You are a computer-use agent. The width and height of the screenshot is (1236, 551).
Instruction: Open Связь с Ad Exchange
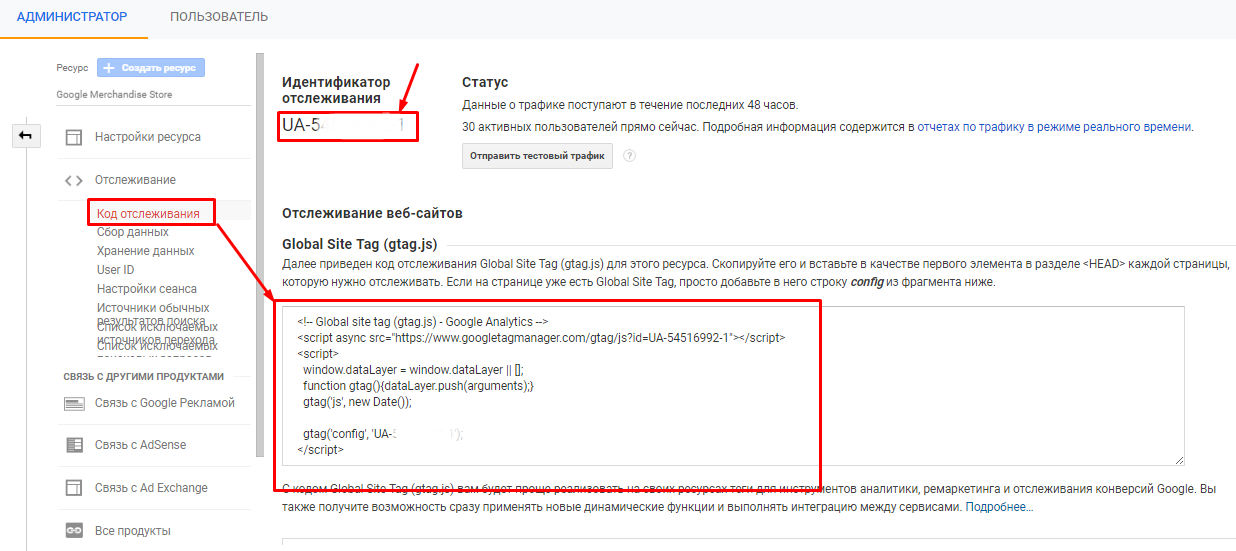151,488
